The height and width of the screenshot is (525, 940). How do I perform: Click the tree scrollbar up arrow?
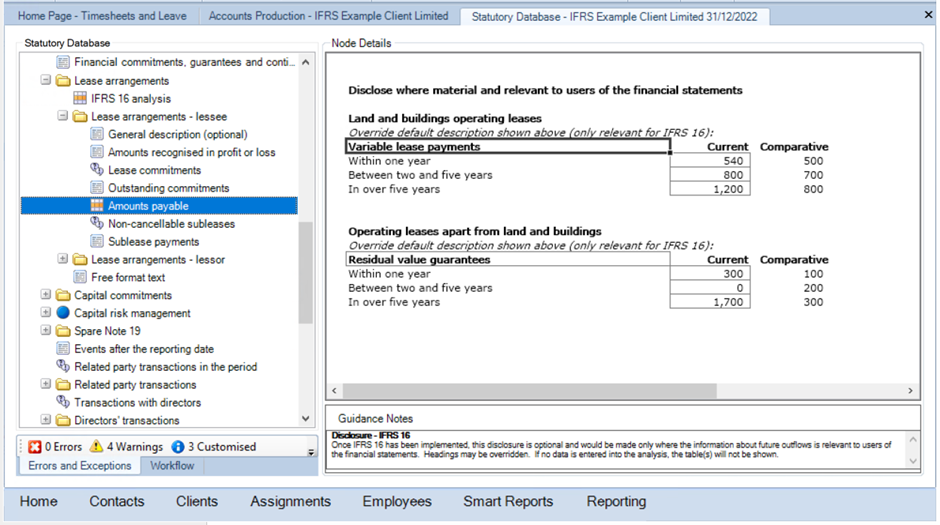(306, 62)
